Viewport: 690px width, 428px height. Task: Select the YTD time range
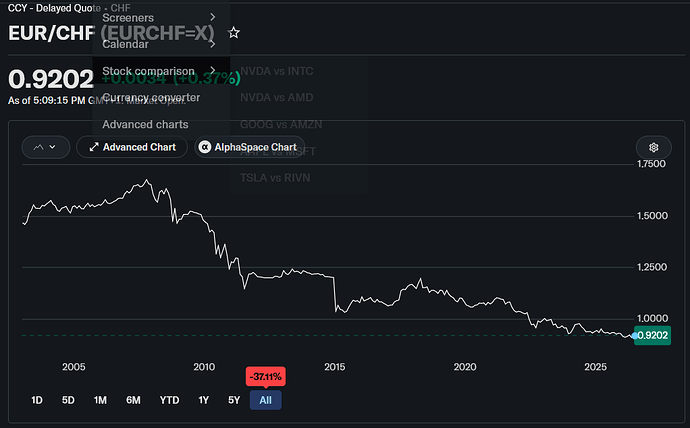coord(169,400)
